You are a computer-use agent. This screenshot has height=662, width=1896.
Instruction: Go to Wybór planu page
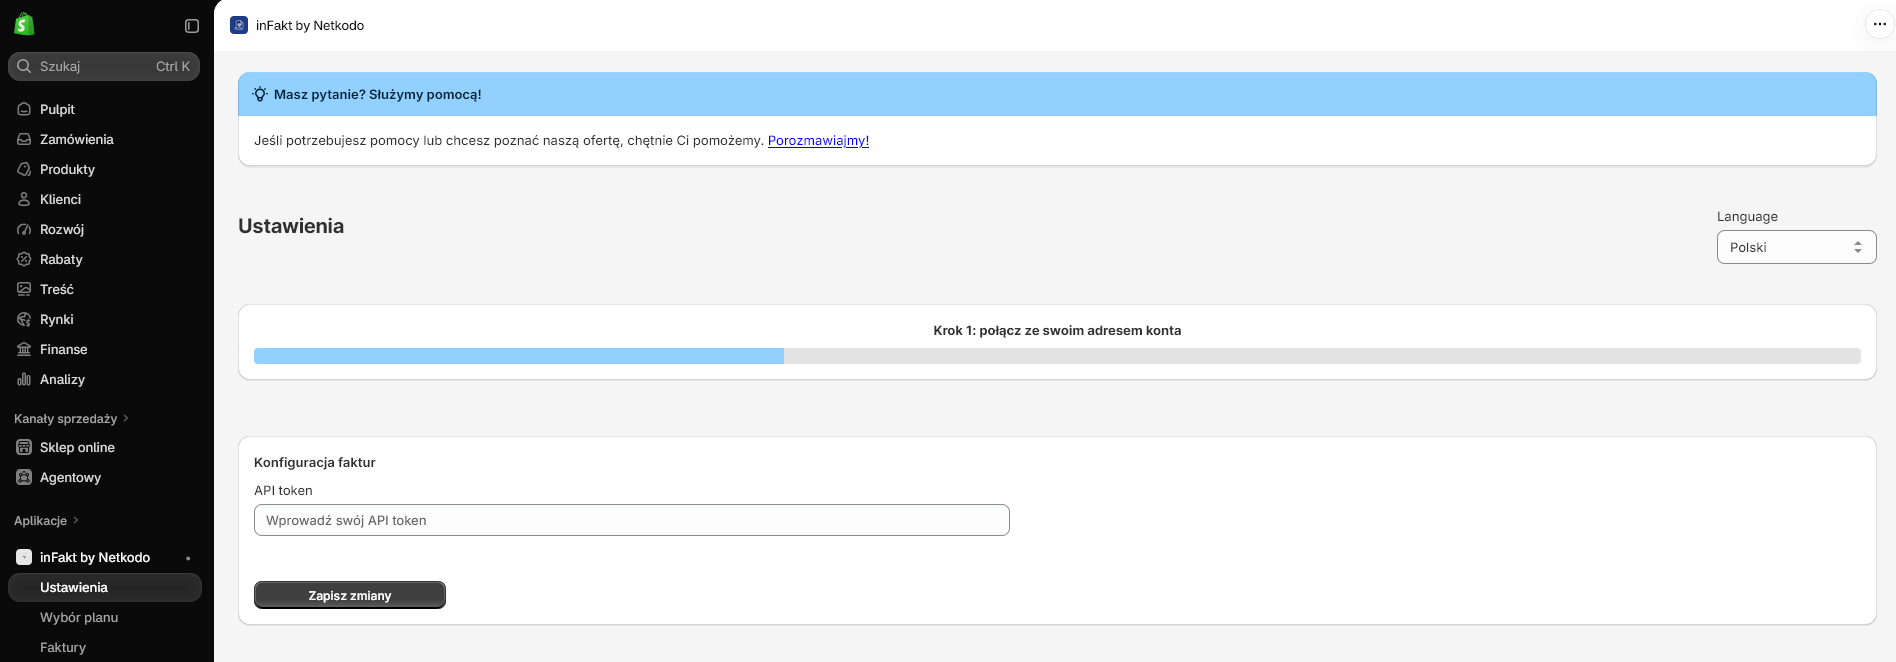(79, 617)
